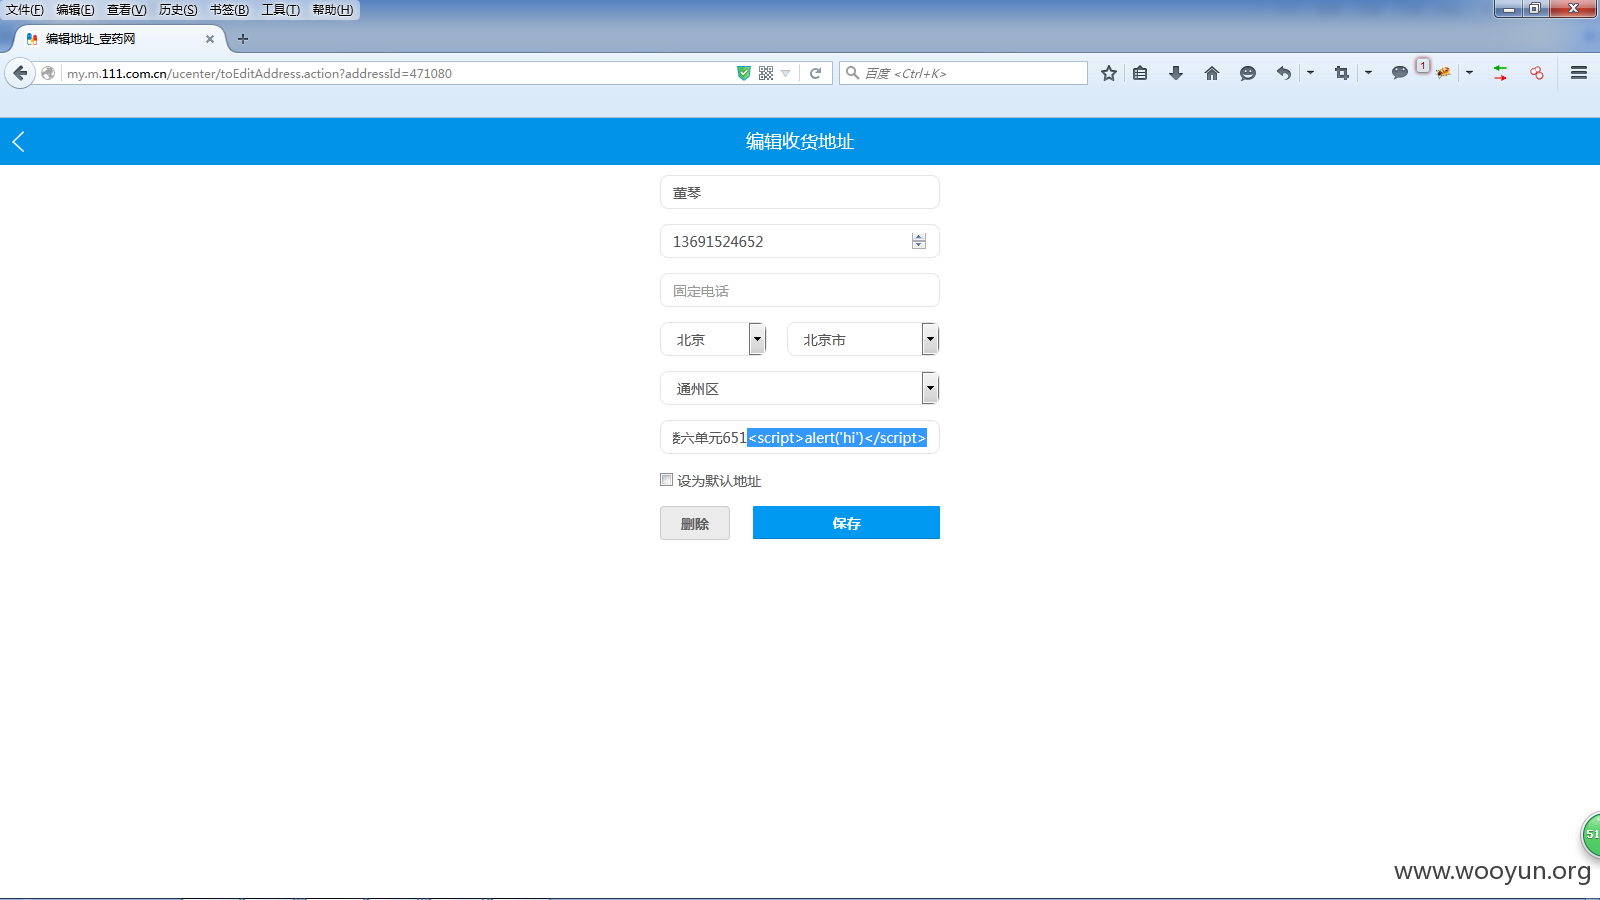Screen dimensions: 1600x900
Task: Tap the page back chevron in blue header
Action: pos(18,142)
